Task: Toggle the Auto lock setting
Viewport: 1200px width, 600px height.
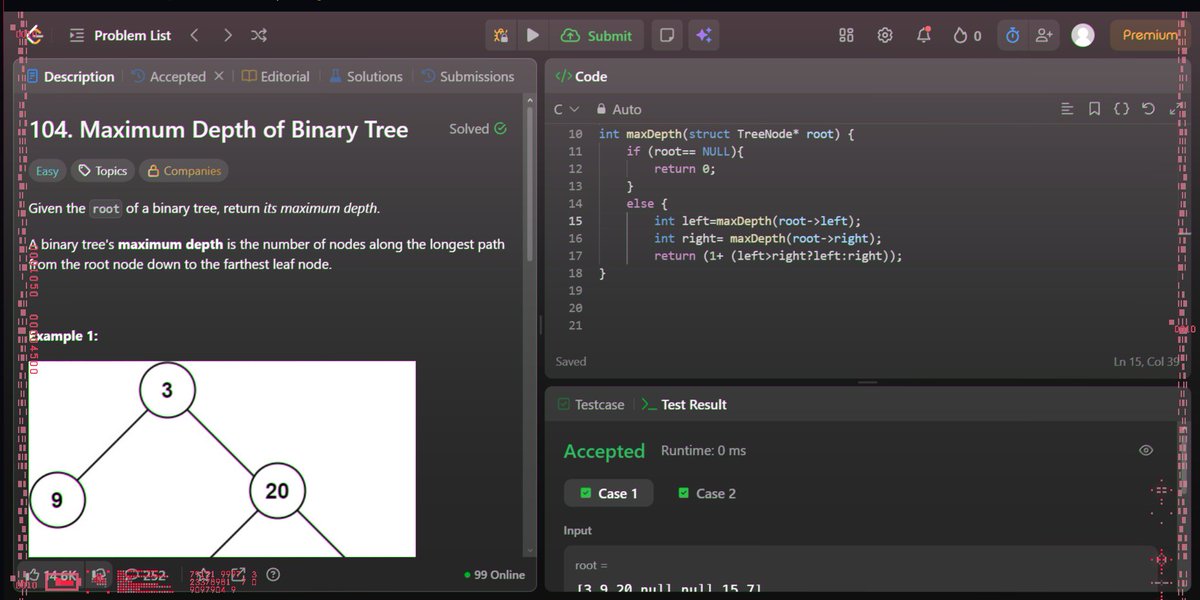Action: (619, 109)
